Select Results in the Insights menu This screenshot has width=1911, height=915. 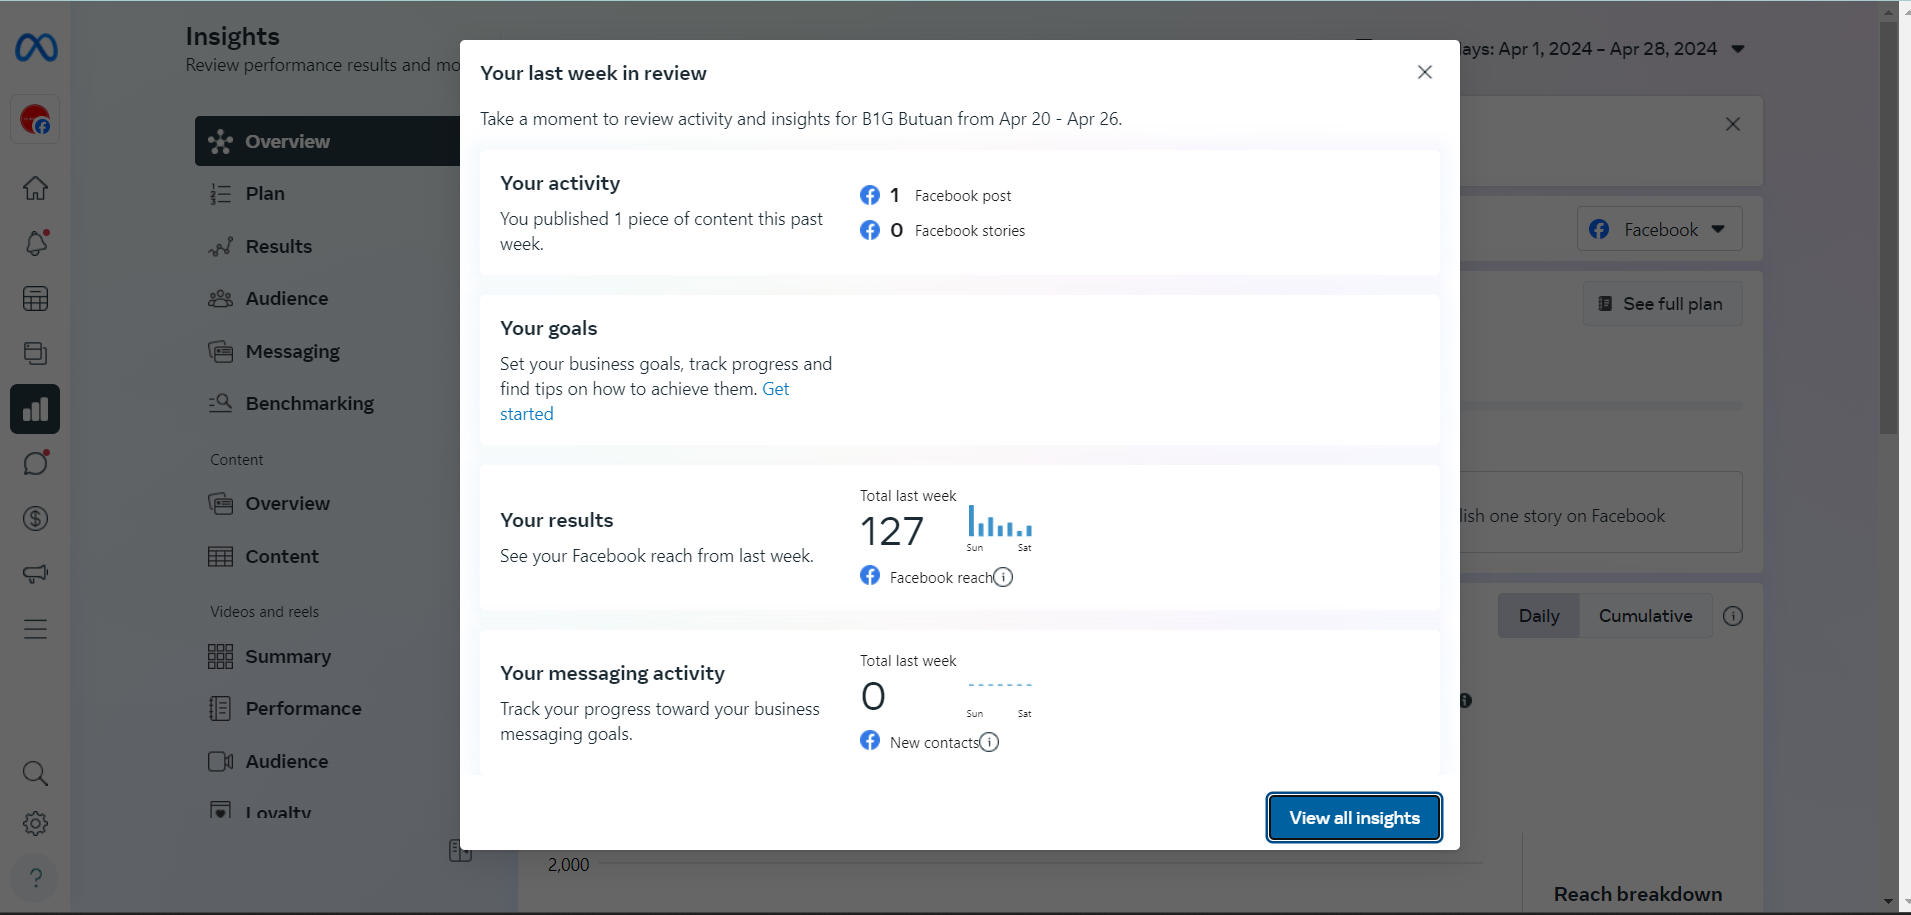pos(278,247)
